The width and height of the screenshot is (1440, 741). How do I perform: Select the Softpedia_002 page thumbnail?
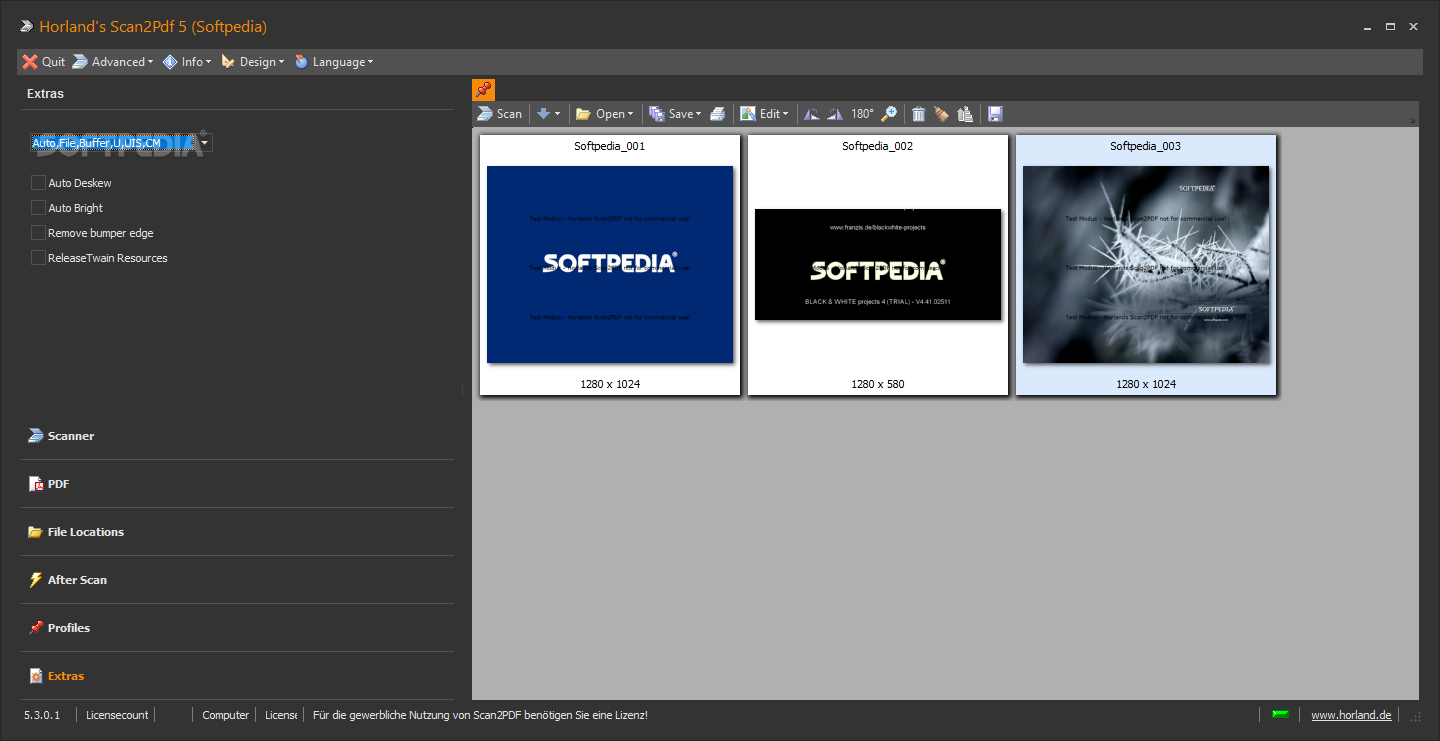click(878, 265)
